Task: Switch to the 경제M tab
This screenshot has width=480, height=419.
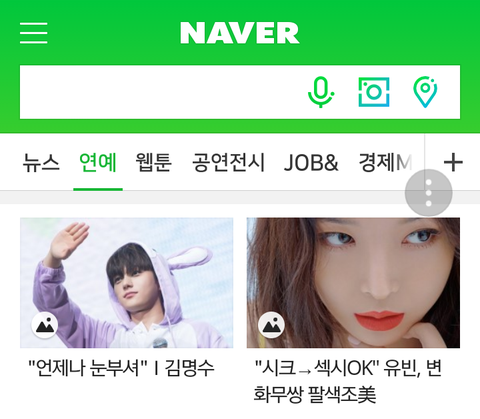Action: [x=385, y=163]
